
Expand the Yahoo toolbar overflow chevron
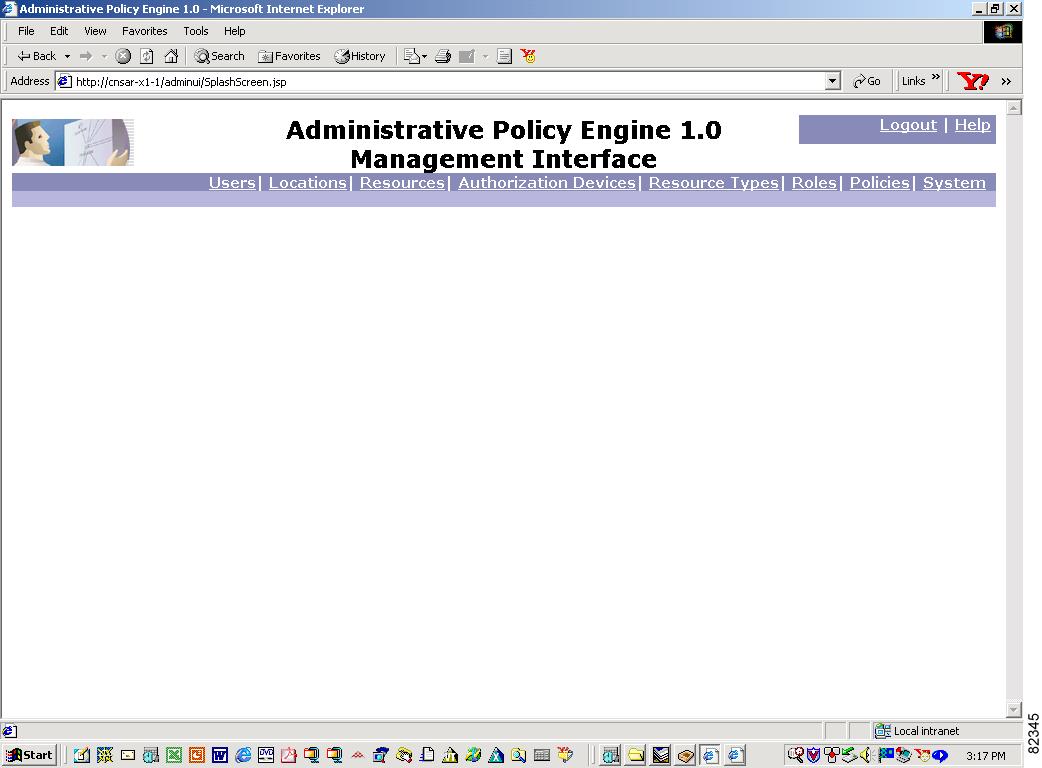point(1006,82)
